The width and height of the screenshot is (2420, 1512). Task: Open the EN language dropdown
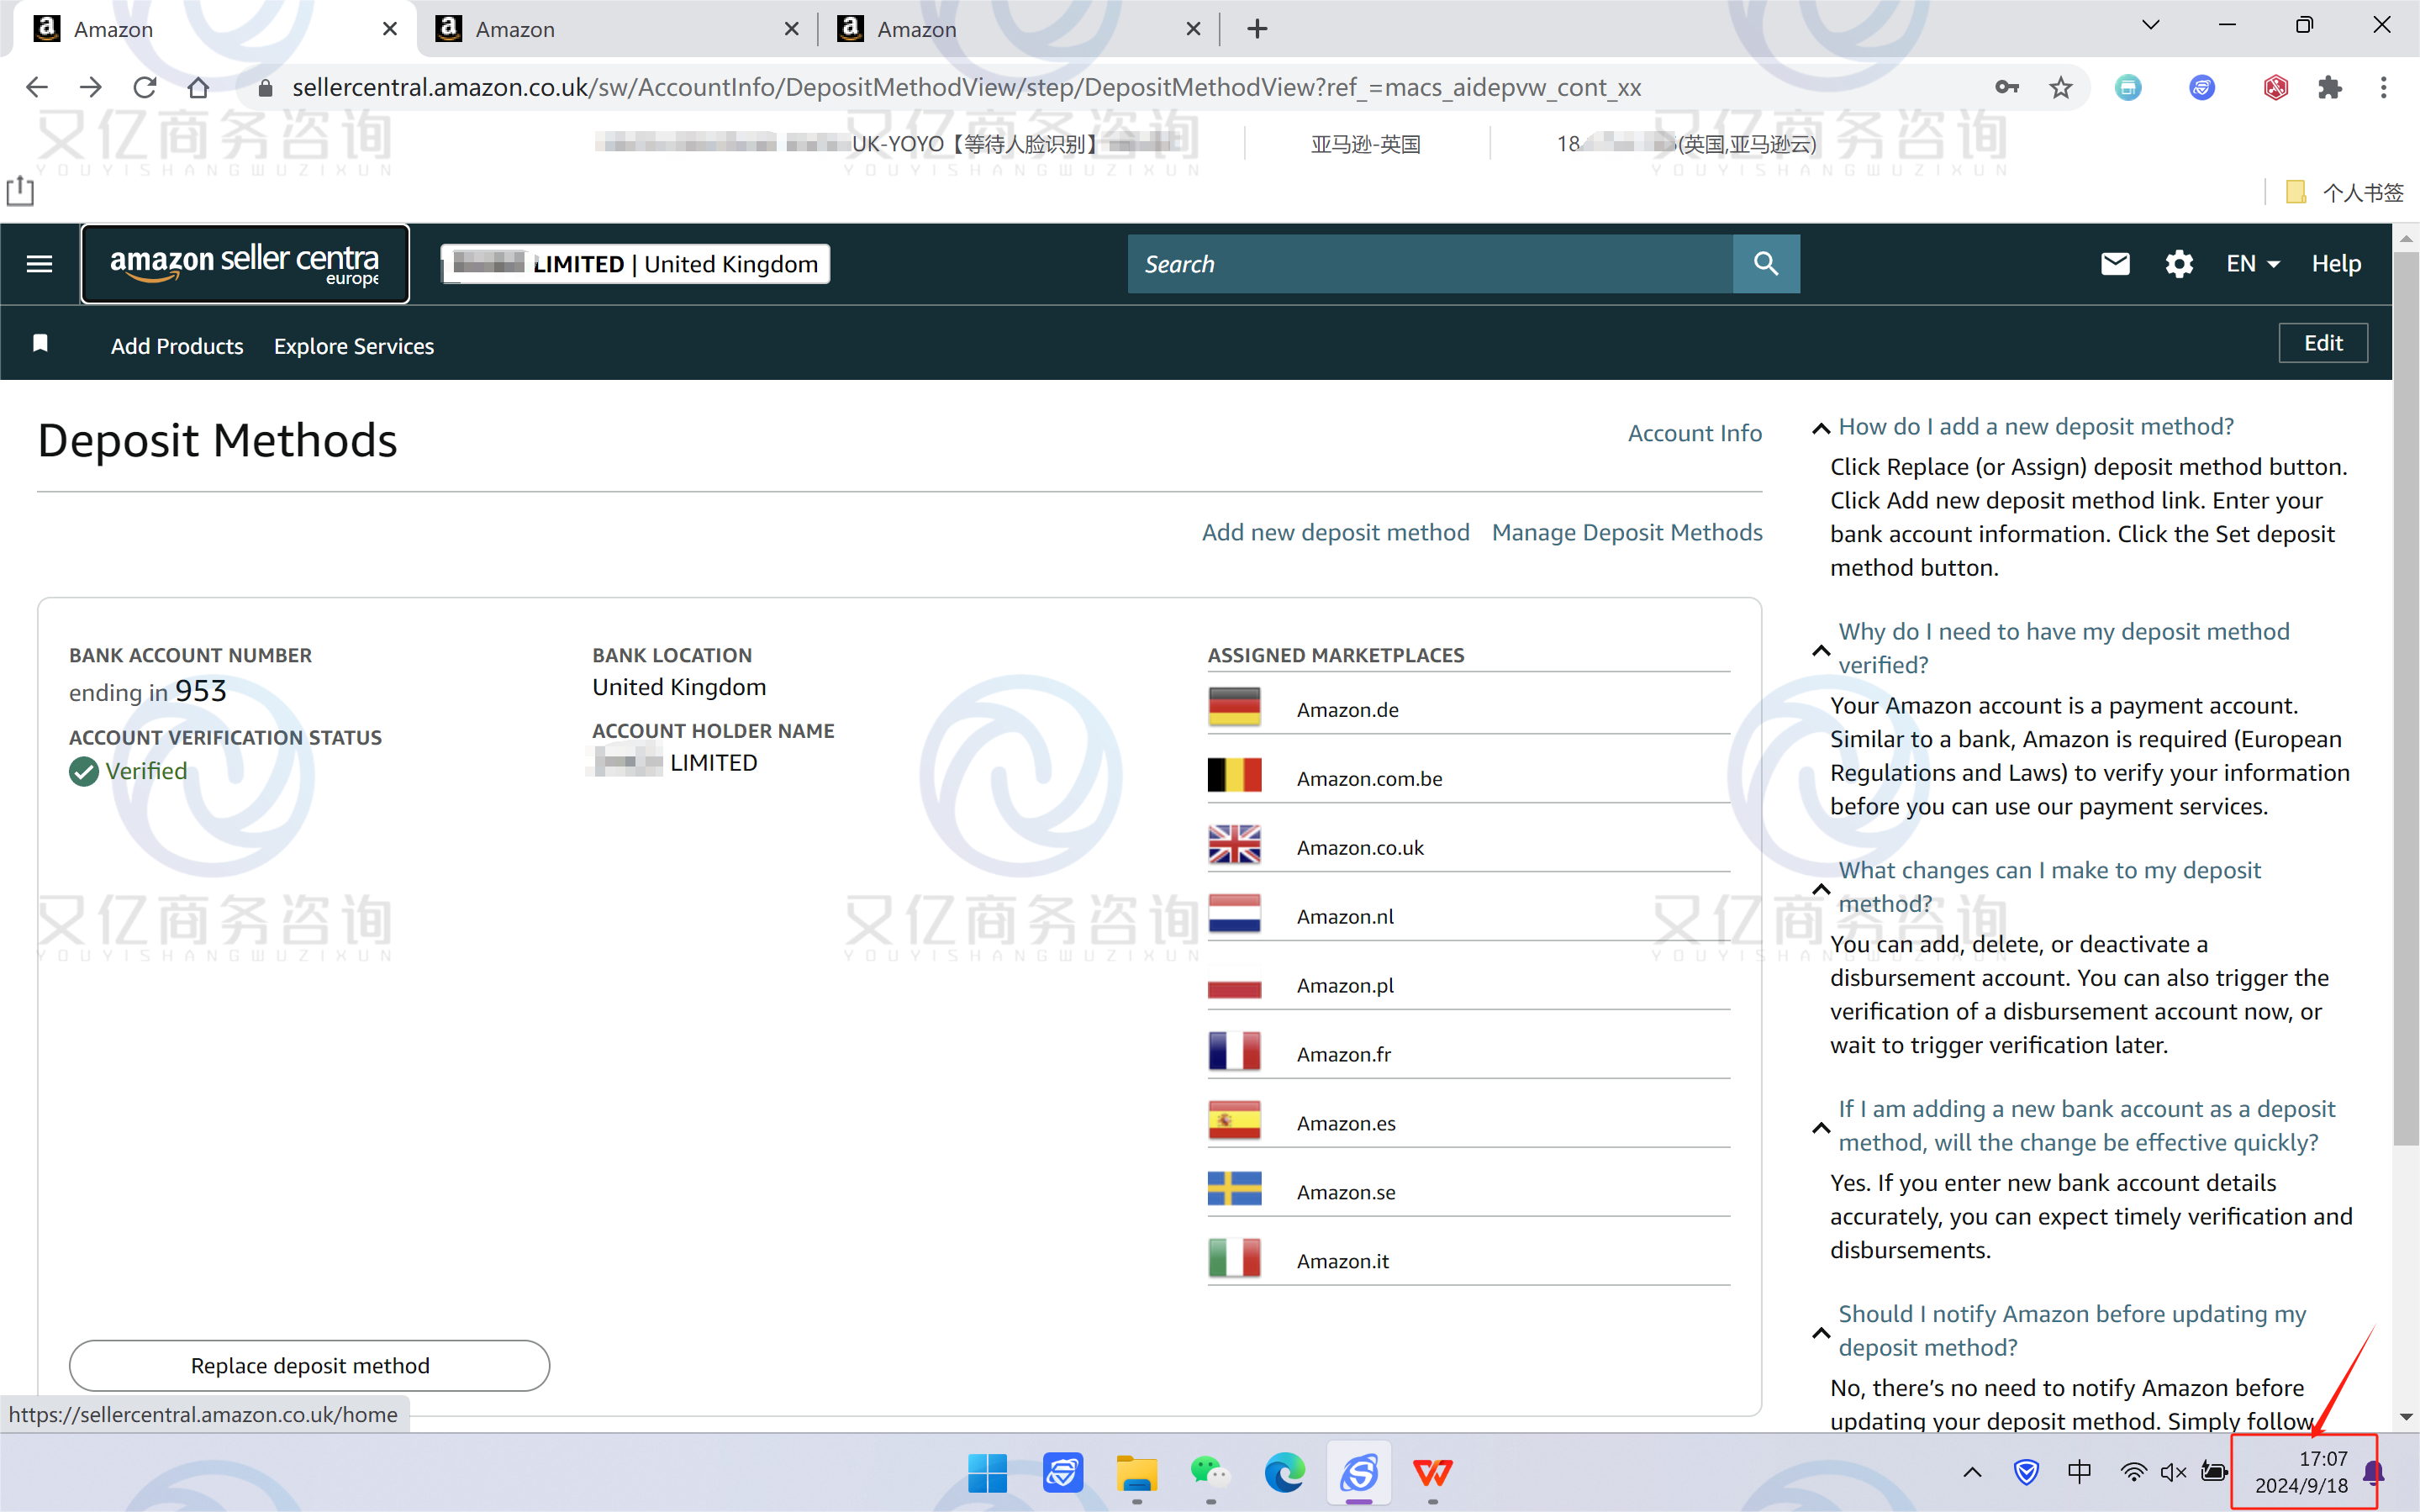pos(2253,264)
